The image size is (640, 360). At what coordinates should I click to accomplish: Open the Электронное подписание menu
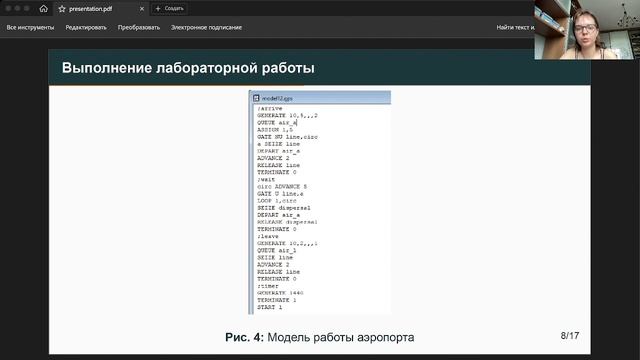point(206,27)
